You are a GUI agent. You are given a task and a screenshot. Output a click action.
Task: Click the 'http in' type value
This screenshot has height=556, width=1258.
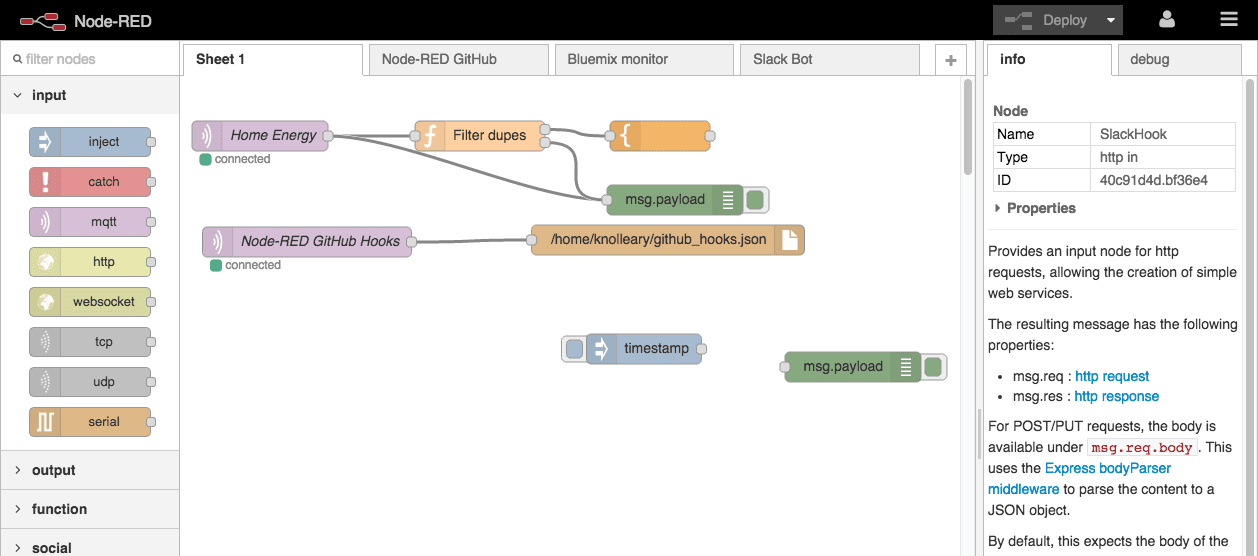pos(1119,157)
